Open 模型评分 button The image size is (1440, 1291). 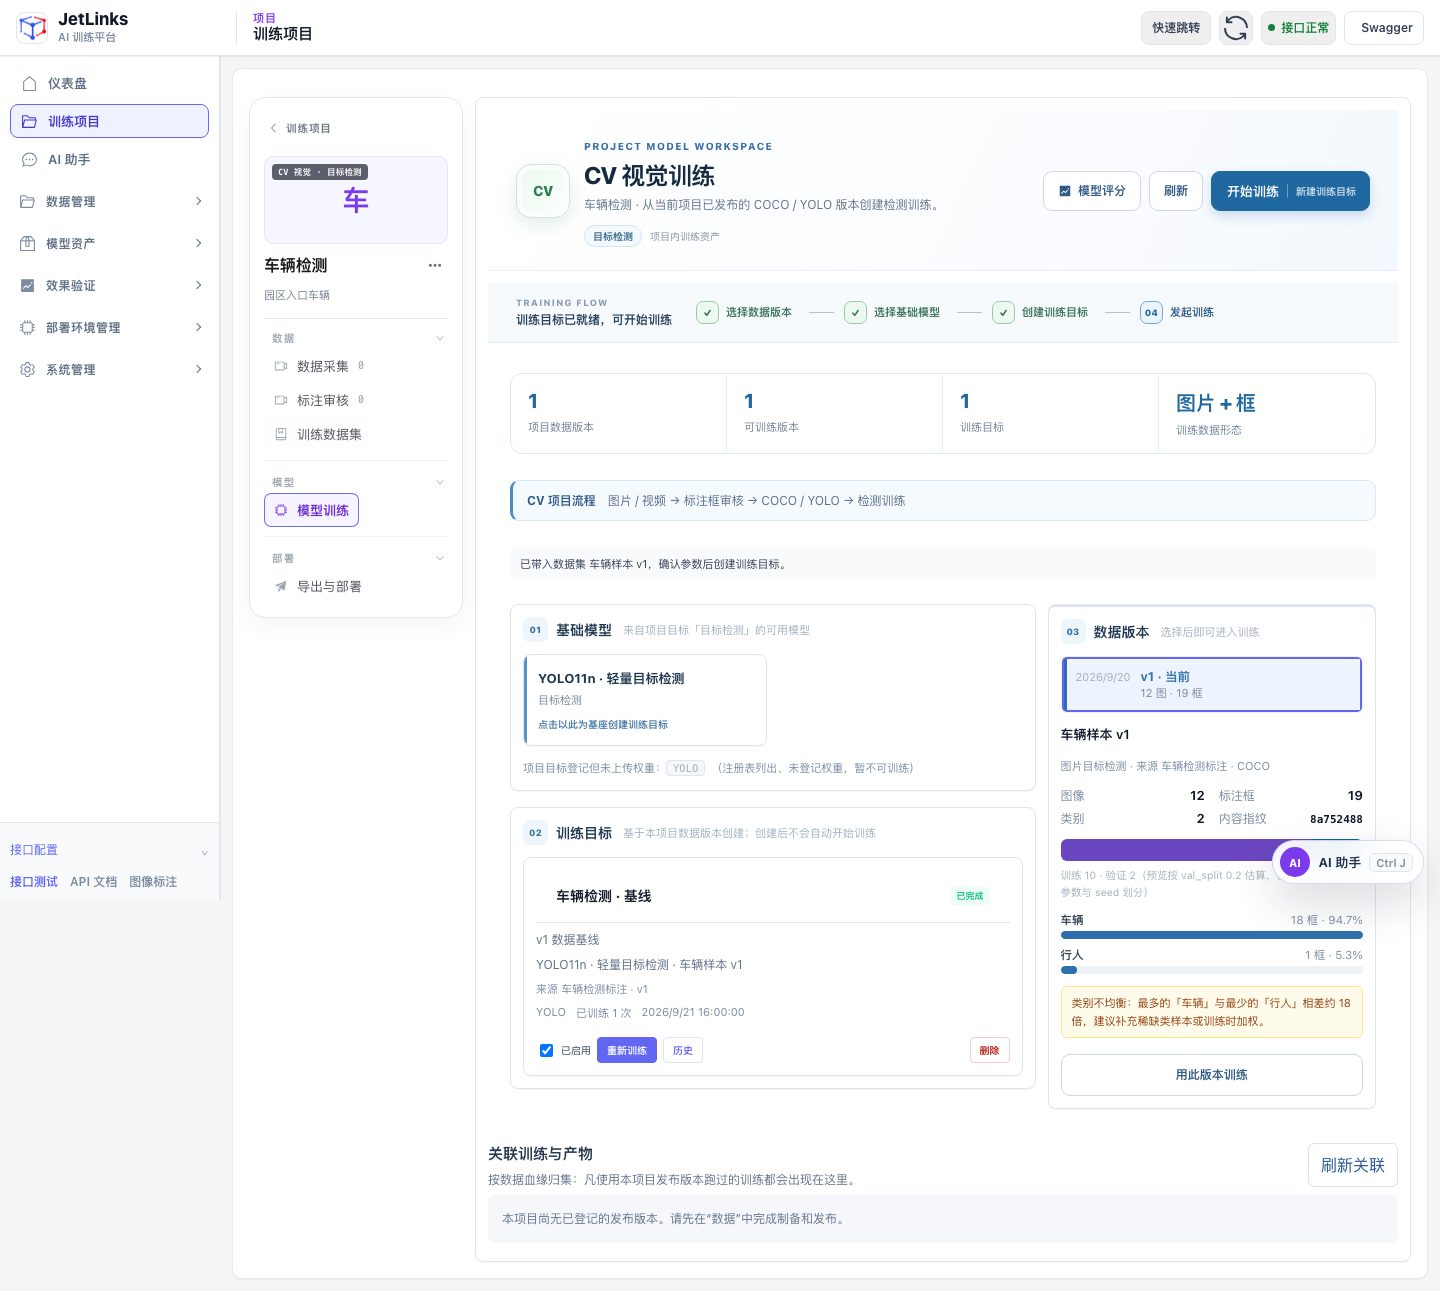click(1092, 191)
